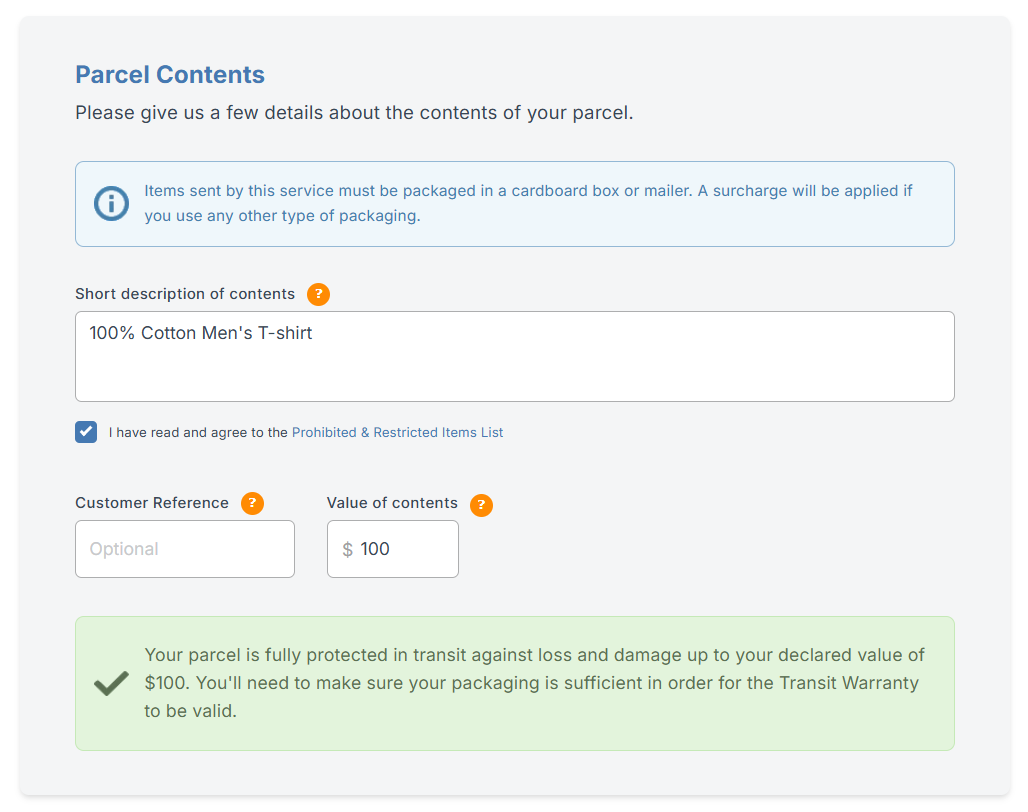The width and height of the screenshot is (1028, 812).
Task: Select the Value of contents amount field
Action: pos(402,549)
